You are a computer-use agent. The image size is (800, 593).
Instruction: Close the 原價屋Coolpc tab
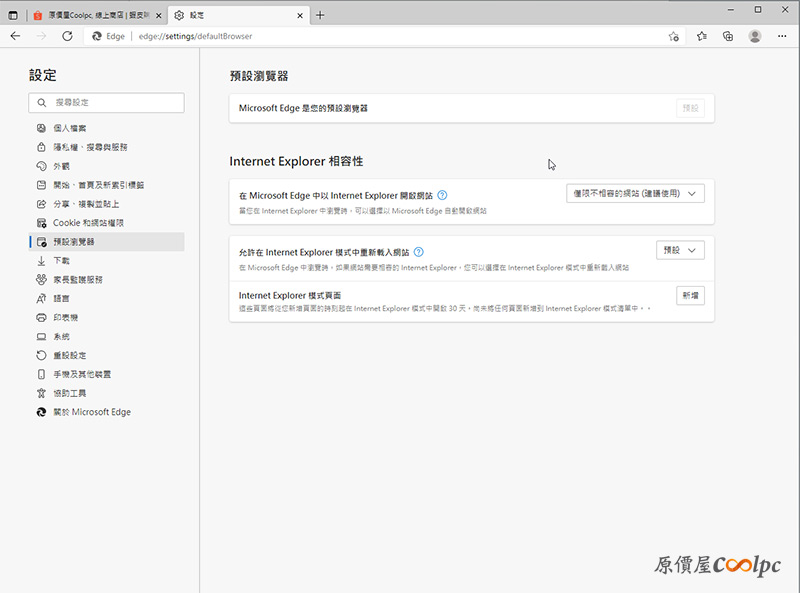(159, 16)
